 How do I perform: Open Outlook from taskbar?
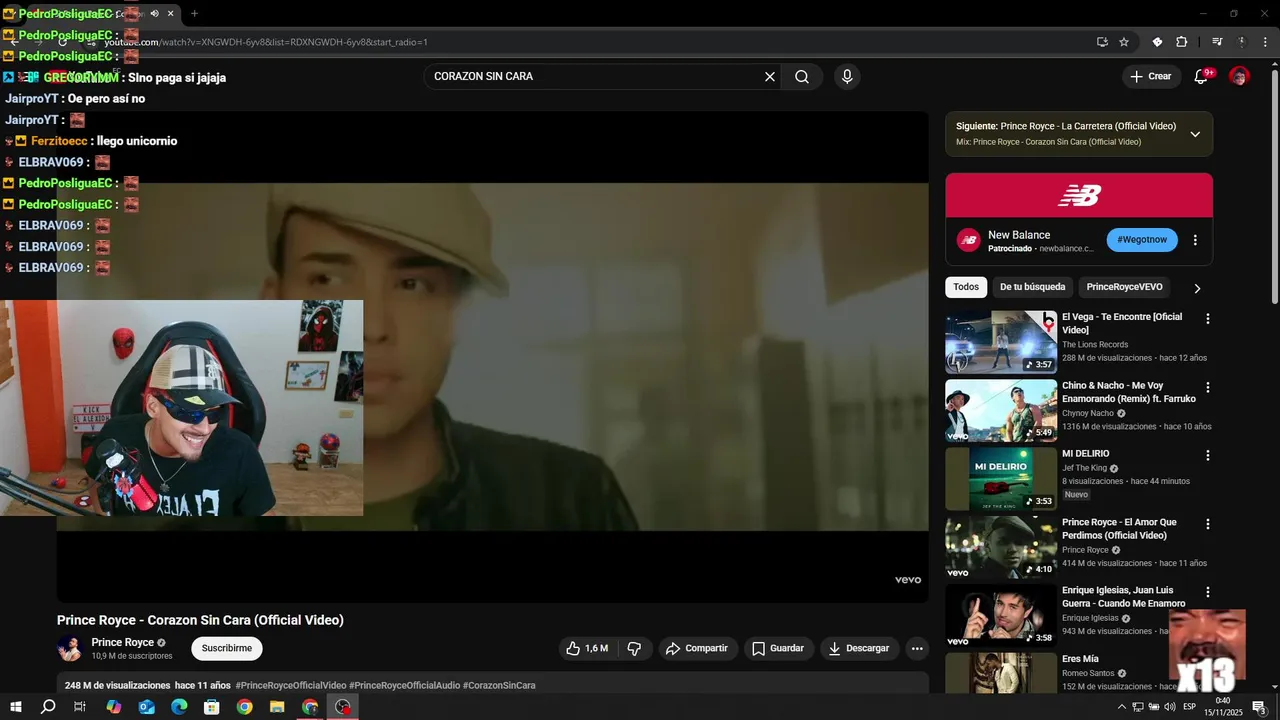[x=146, y=707]
